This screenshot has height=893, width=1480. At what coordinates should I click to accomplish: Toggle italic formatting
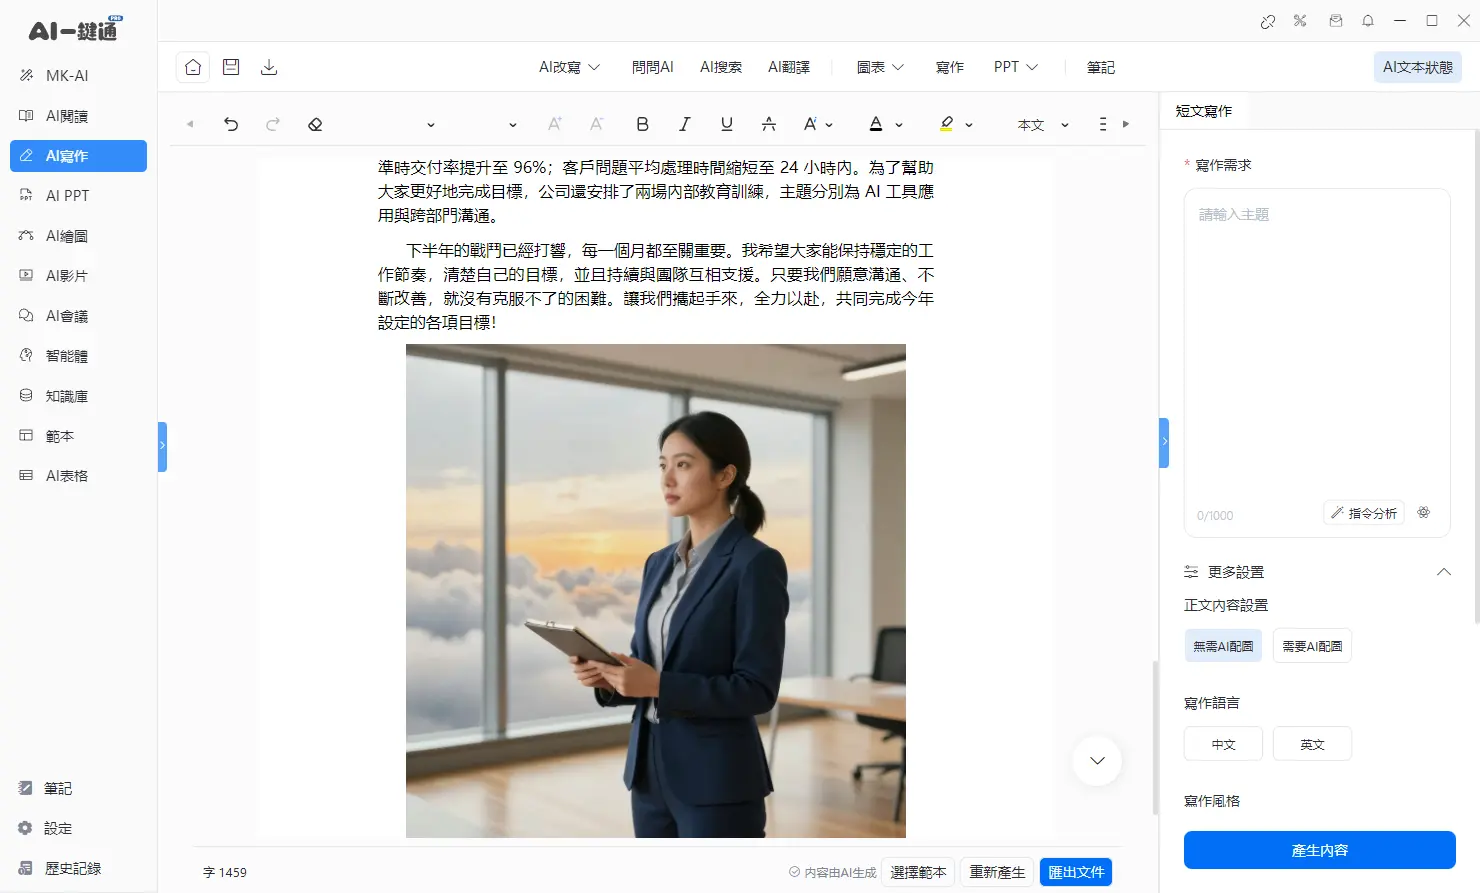685,124
